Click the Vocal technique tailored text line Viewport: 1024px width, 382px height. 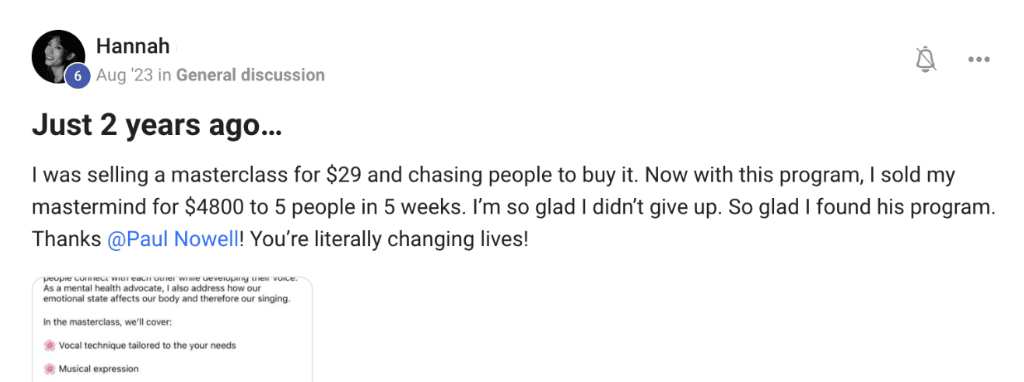pyautogui.click(x=147, y=345)
